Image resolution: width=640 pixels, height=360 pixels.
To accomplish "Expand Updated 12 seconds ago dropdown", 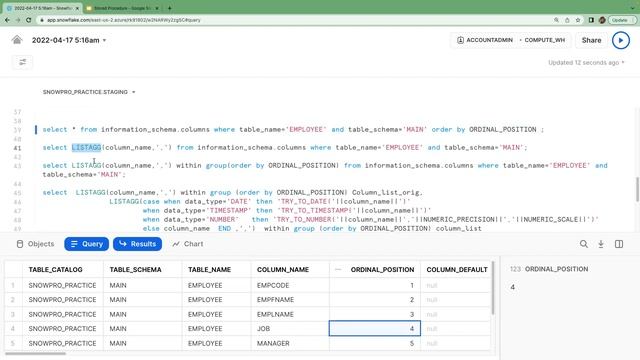I will pos(586,62).
